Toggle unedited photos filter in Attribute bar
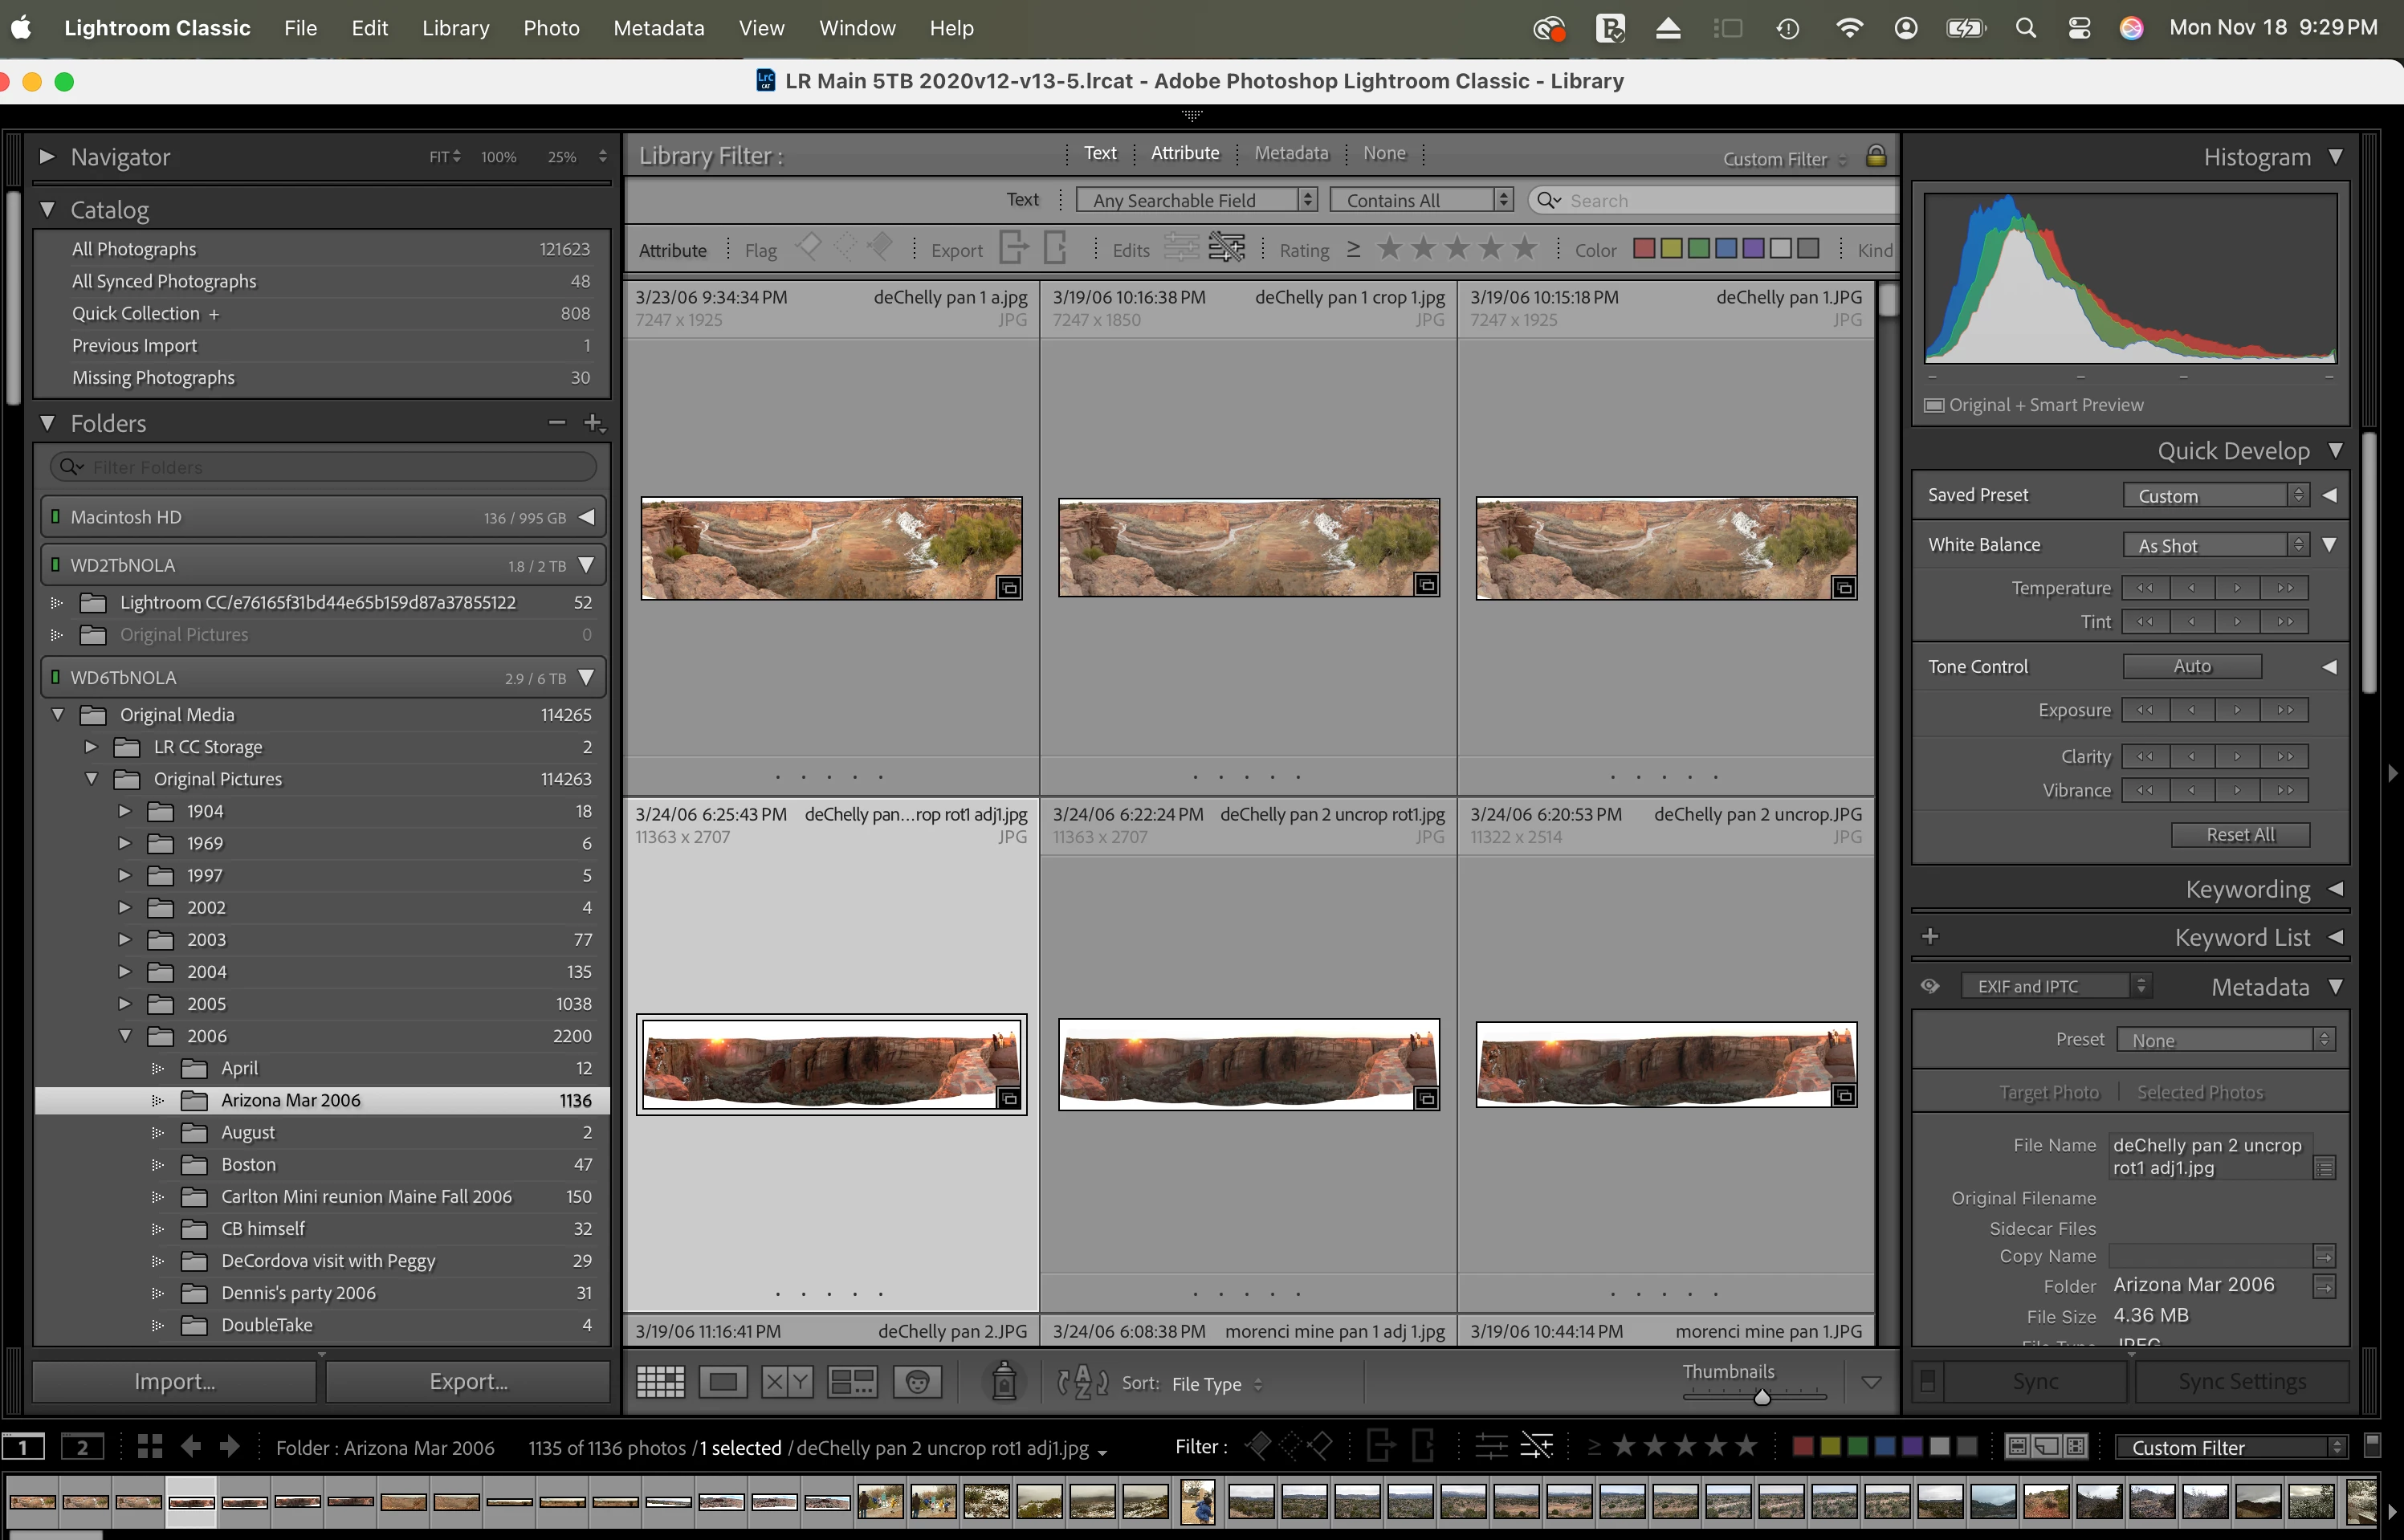This screenshot has height=1540, width=2404. coord(1226,249)
